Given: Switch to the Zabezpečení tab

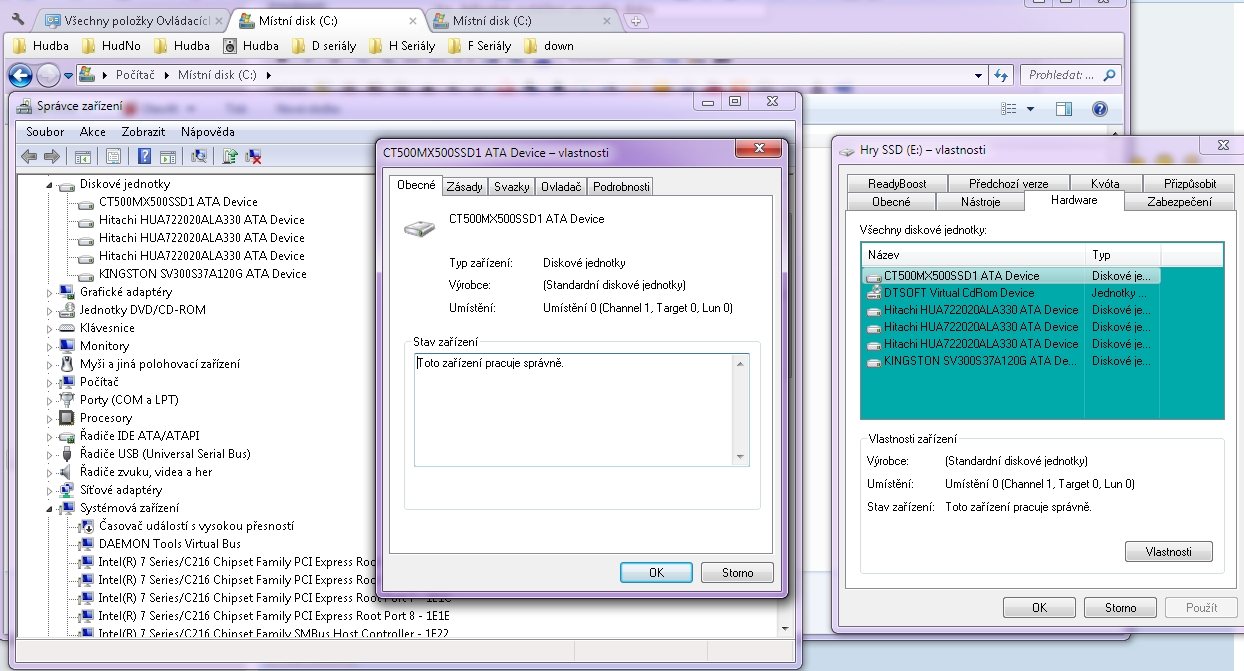Looking at the screenshot, I should pyautogui.click(x=1174, y=202).
